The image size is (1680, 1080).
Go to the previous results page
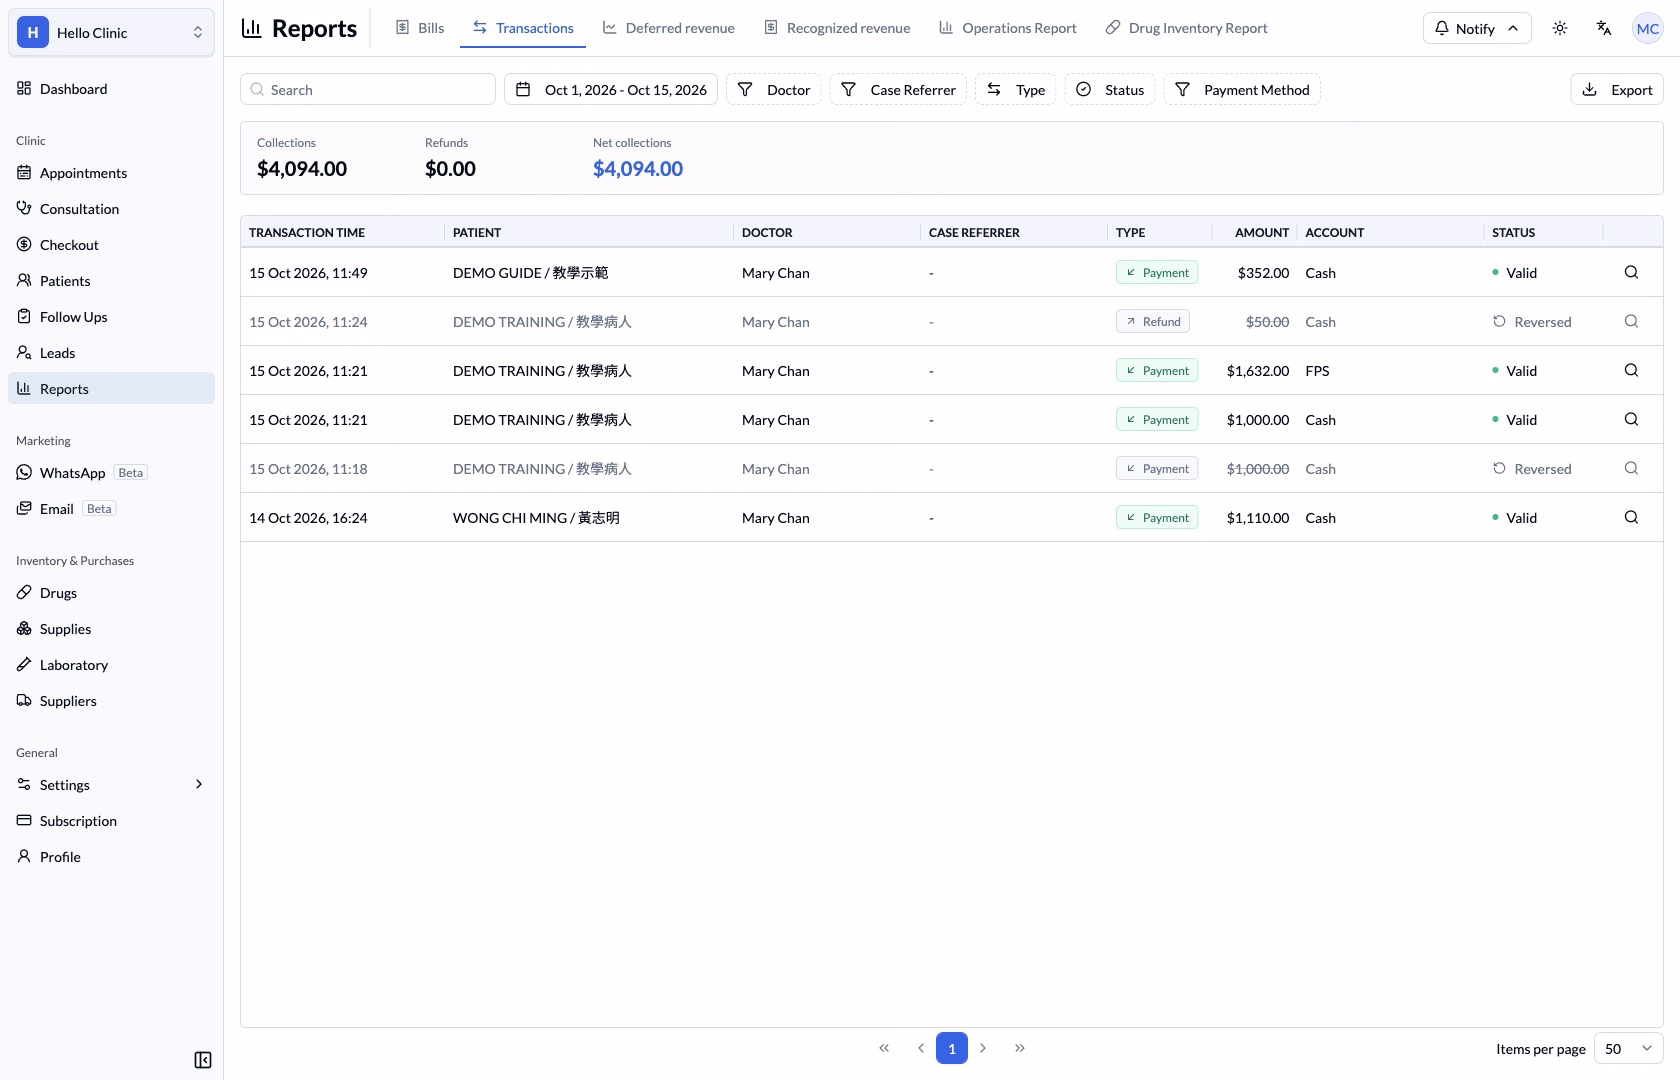pyautogui.click(x=921, y=1048)
